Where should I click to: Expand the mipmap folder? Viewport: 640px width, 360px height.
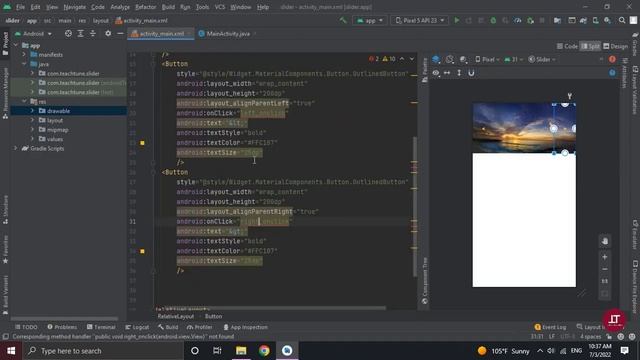pos(32,129)
